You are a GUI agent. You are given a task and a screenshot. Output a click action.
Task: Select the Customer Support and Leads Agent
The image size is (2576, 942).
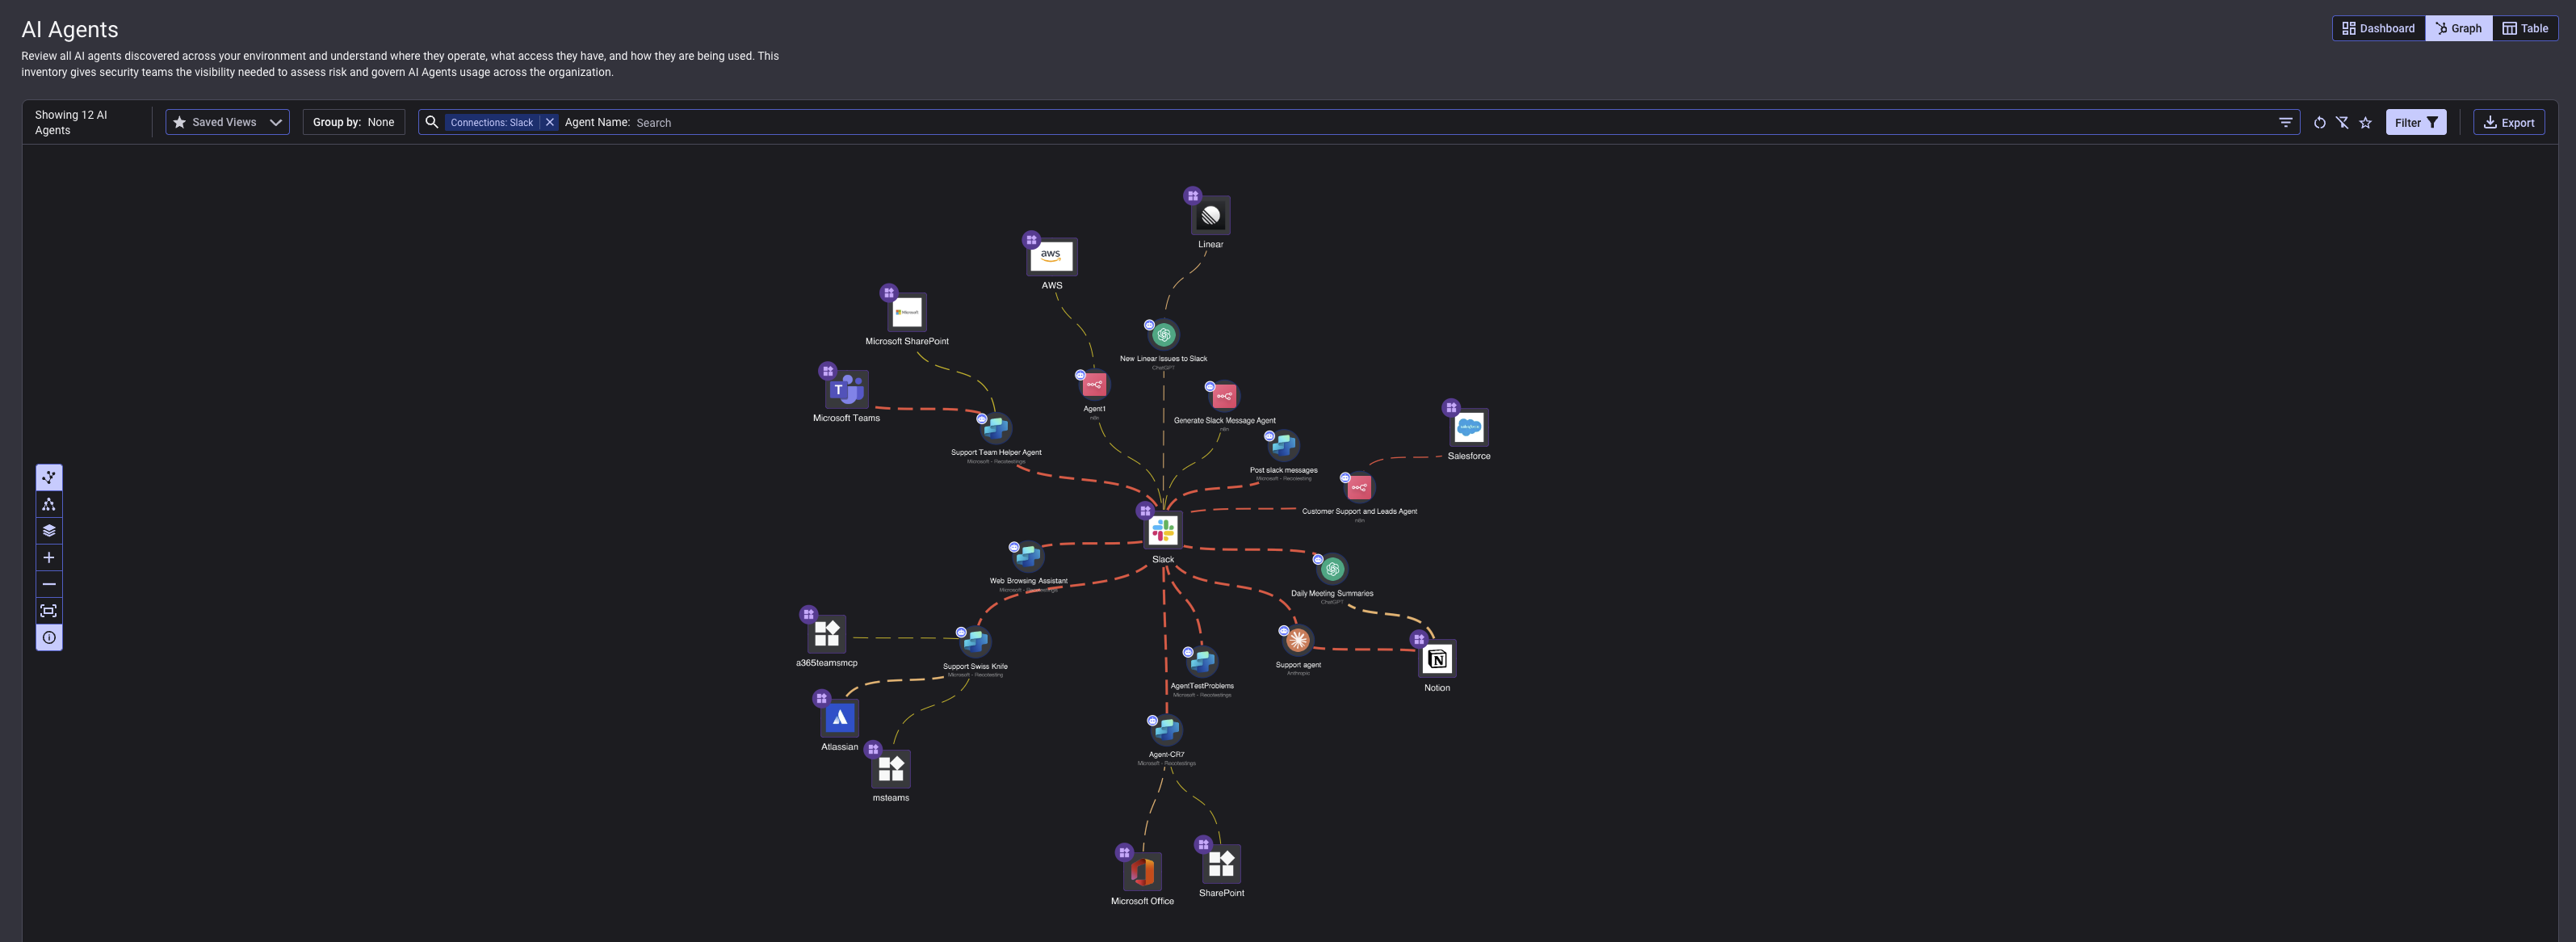pyautogui.click(x=1359, y=488)
